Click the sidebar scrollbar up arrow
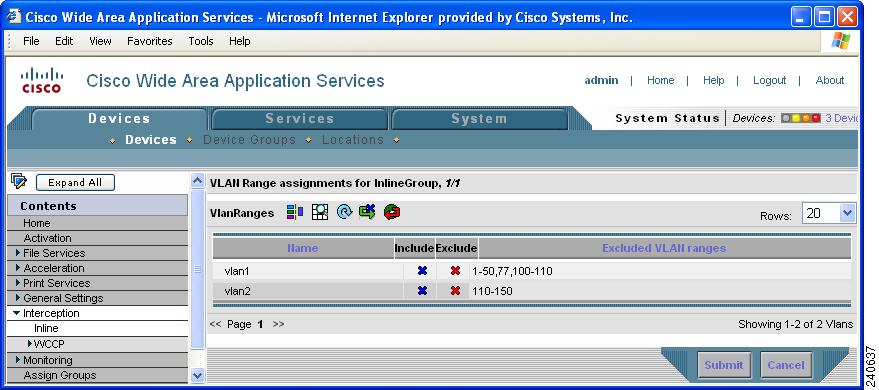Viewport: 879px width, 390px height. click(197, 181)
